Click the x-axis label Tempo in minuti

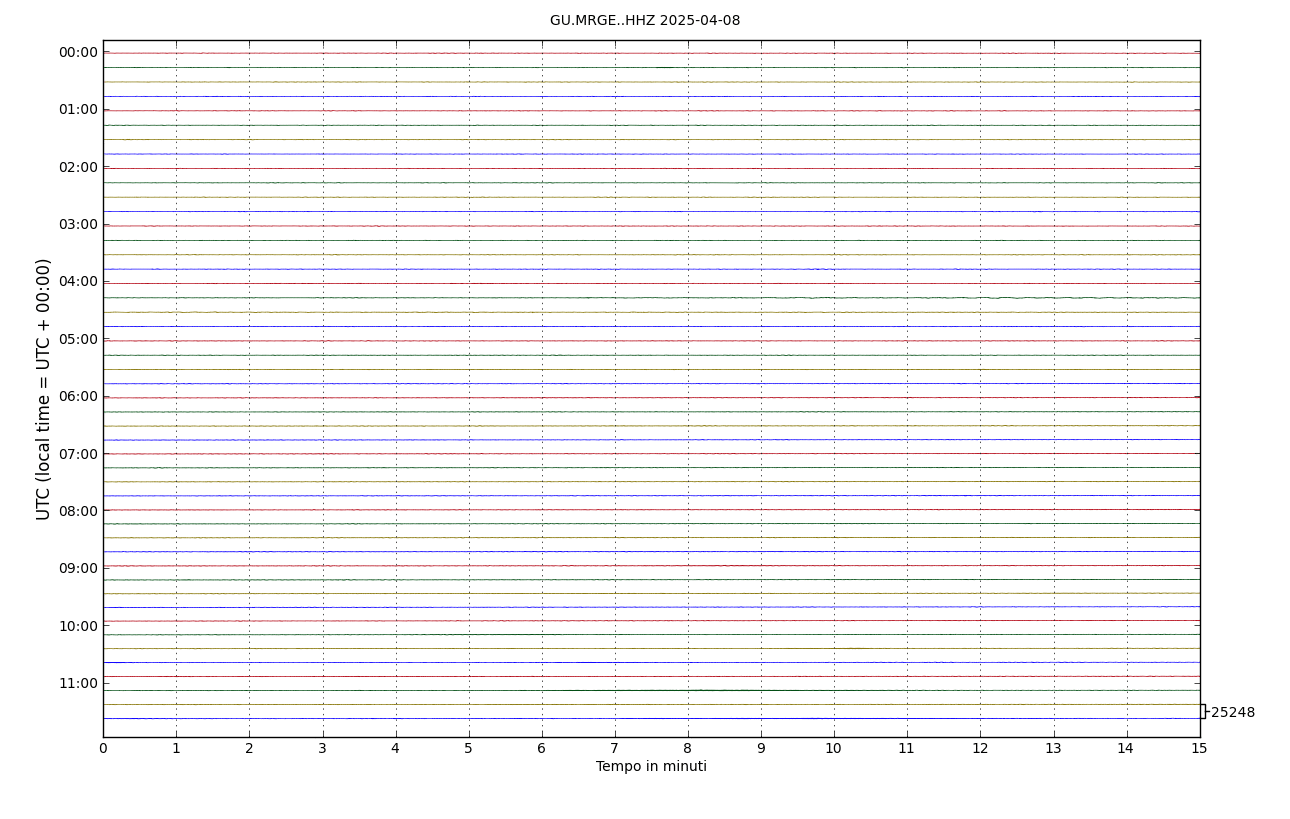(651, 767)
